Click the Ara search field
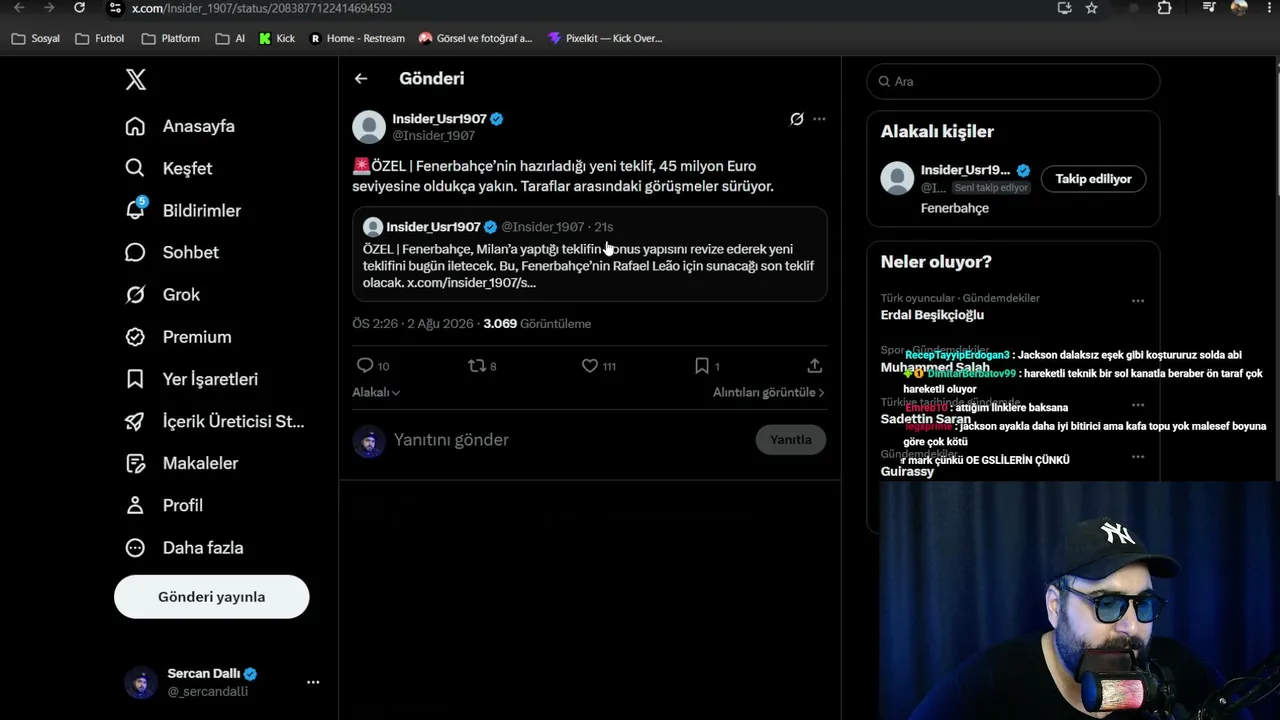This screenshot has width=1280, height=720. [1013, 81]
